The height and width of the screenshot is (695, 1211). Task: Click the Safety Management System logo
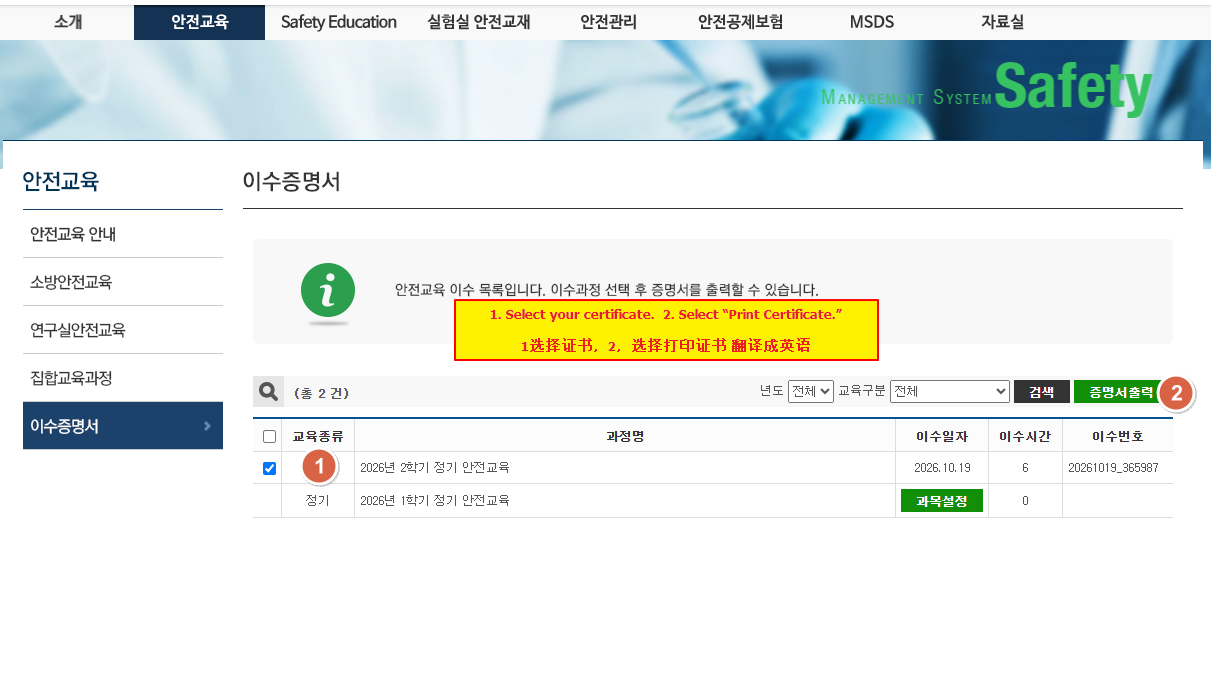coord(987,90)
